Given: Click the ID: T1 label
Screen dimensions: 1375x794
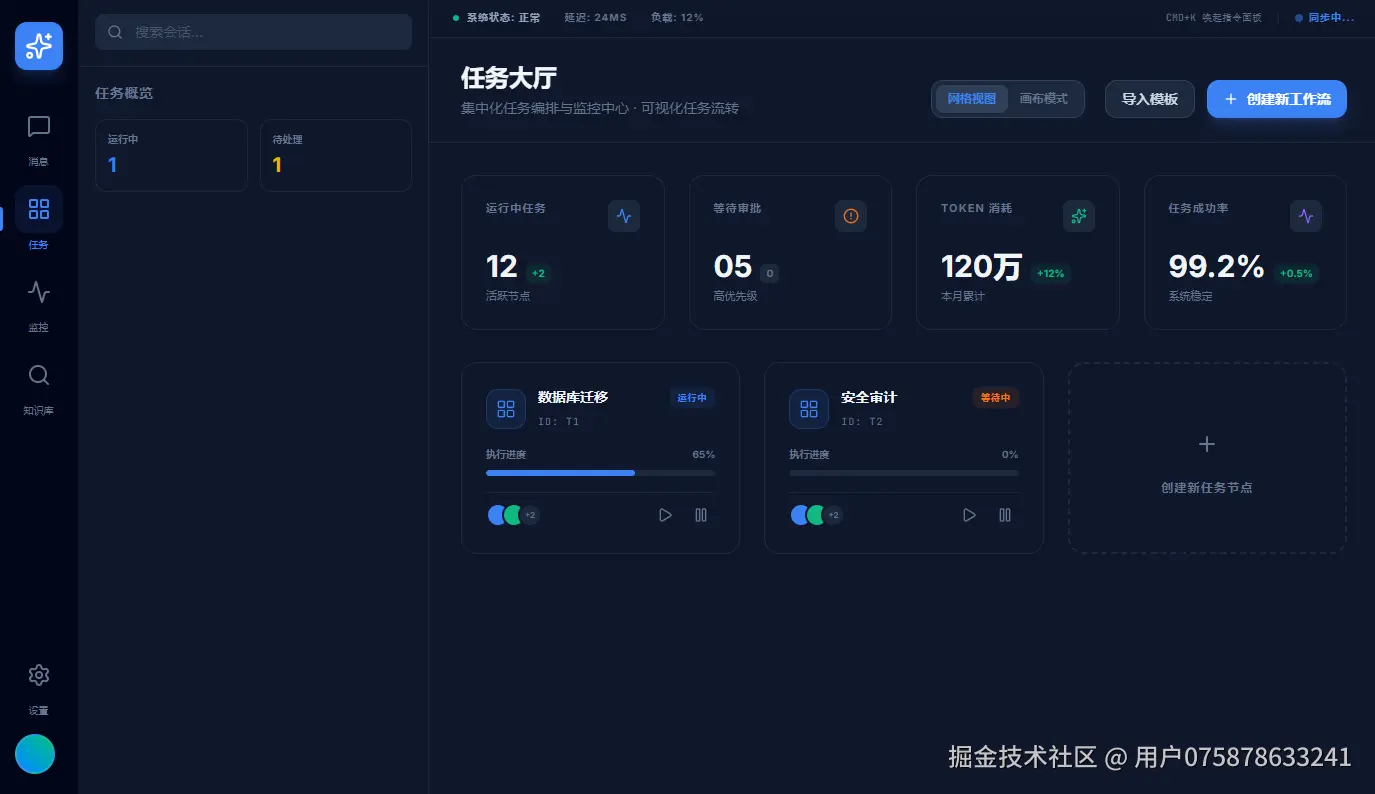Looking at the screenshot, I should tap(558, 422).
